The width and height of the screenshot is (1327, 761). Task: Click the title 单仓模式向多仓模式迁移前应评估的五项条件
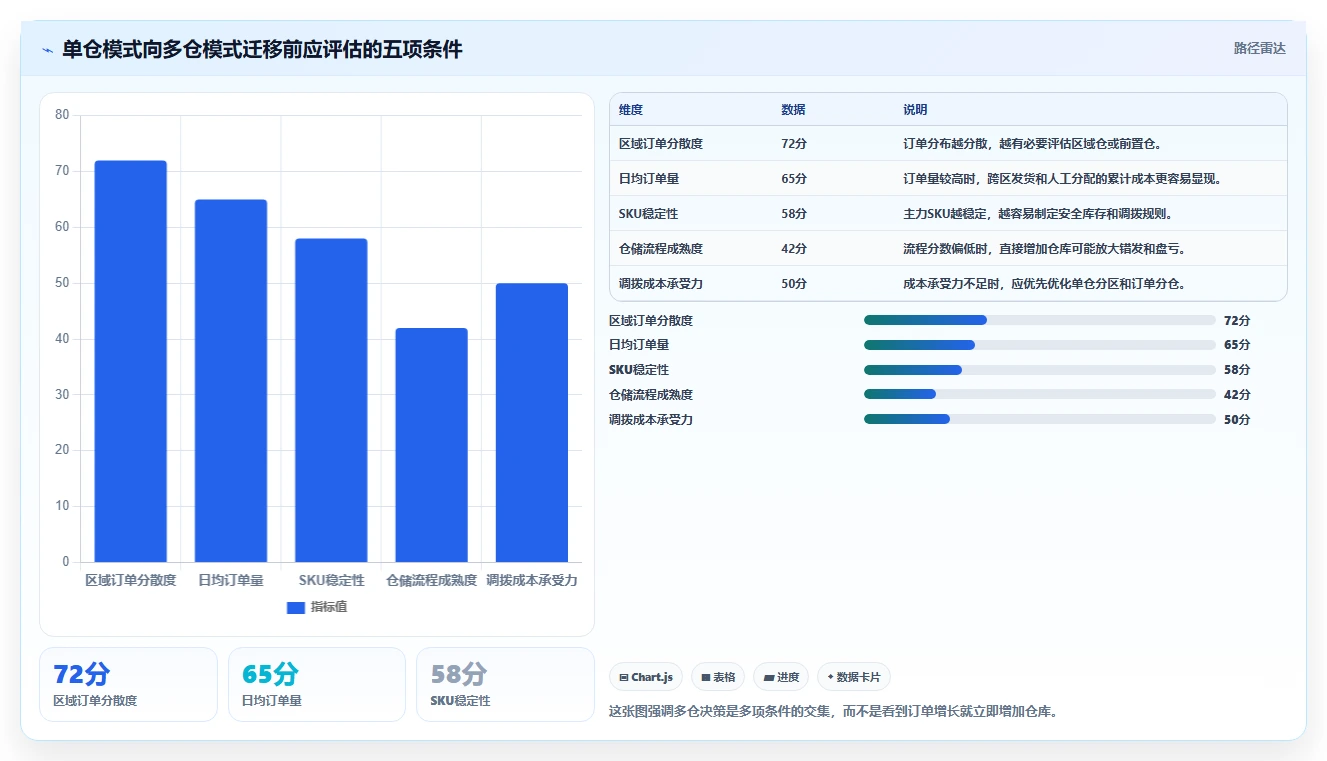[262, 50]
